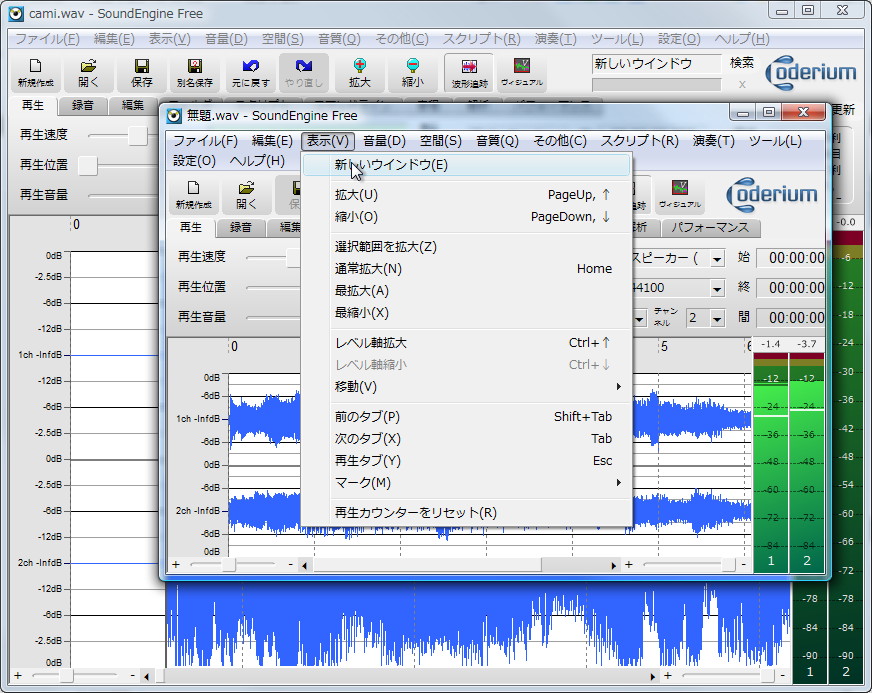Image resolution: width=872 pixels, height=693 pixels.
Task: Zoom out using the 縮小 magnifier icon
Action: [412, 72]
